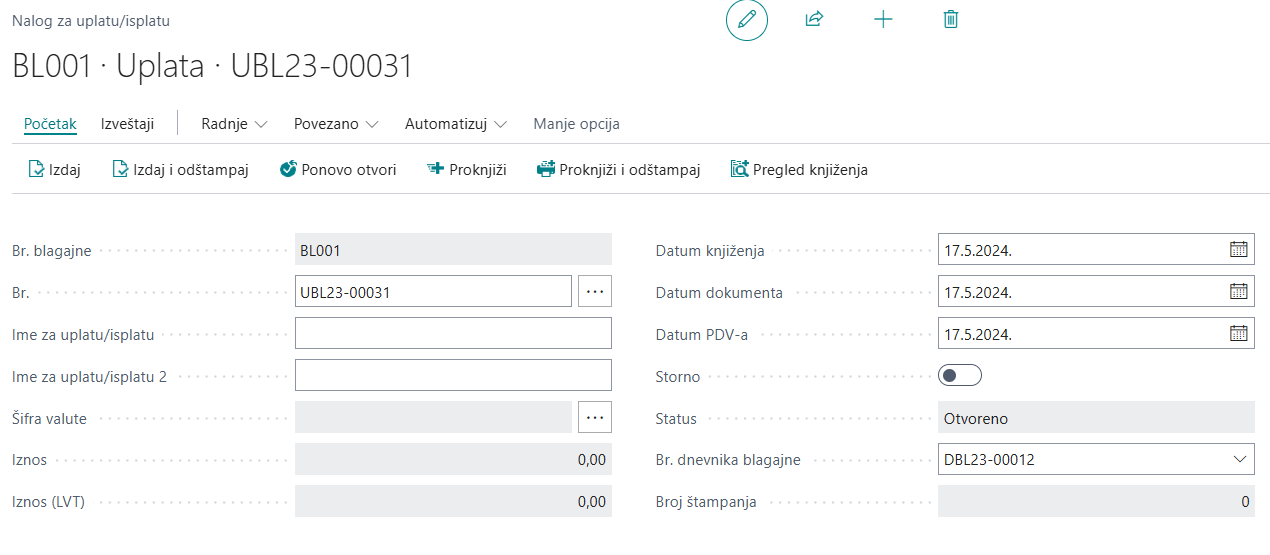
Task: Open the ellipsis lookup beside Br. field
Action: (595, 292)
